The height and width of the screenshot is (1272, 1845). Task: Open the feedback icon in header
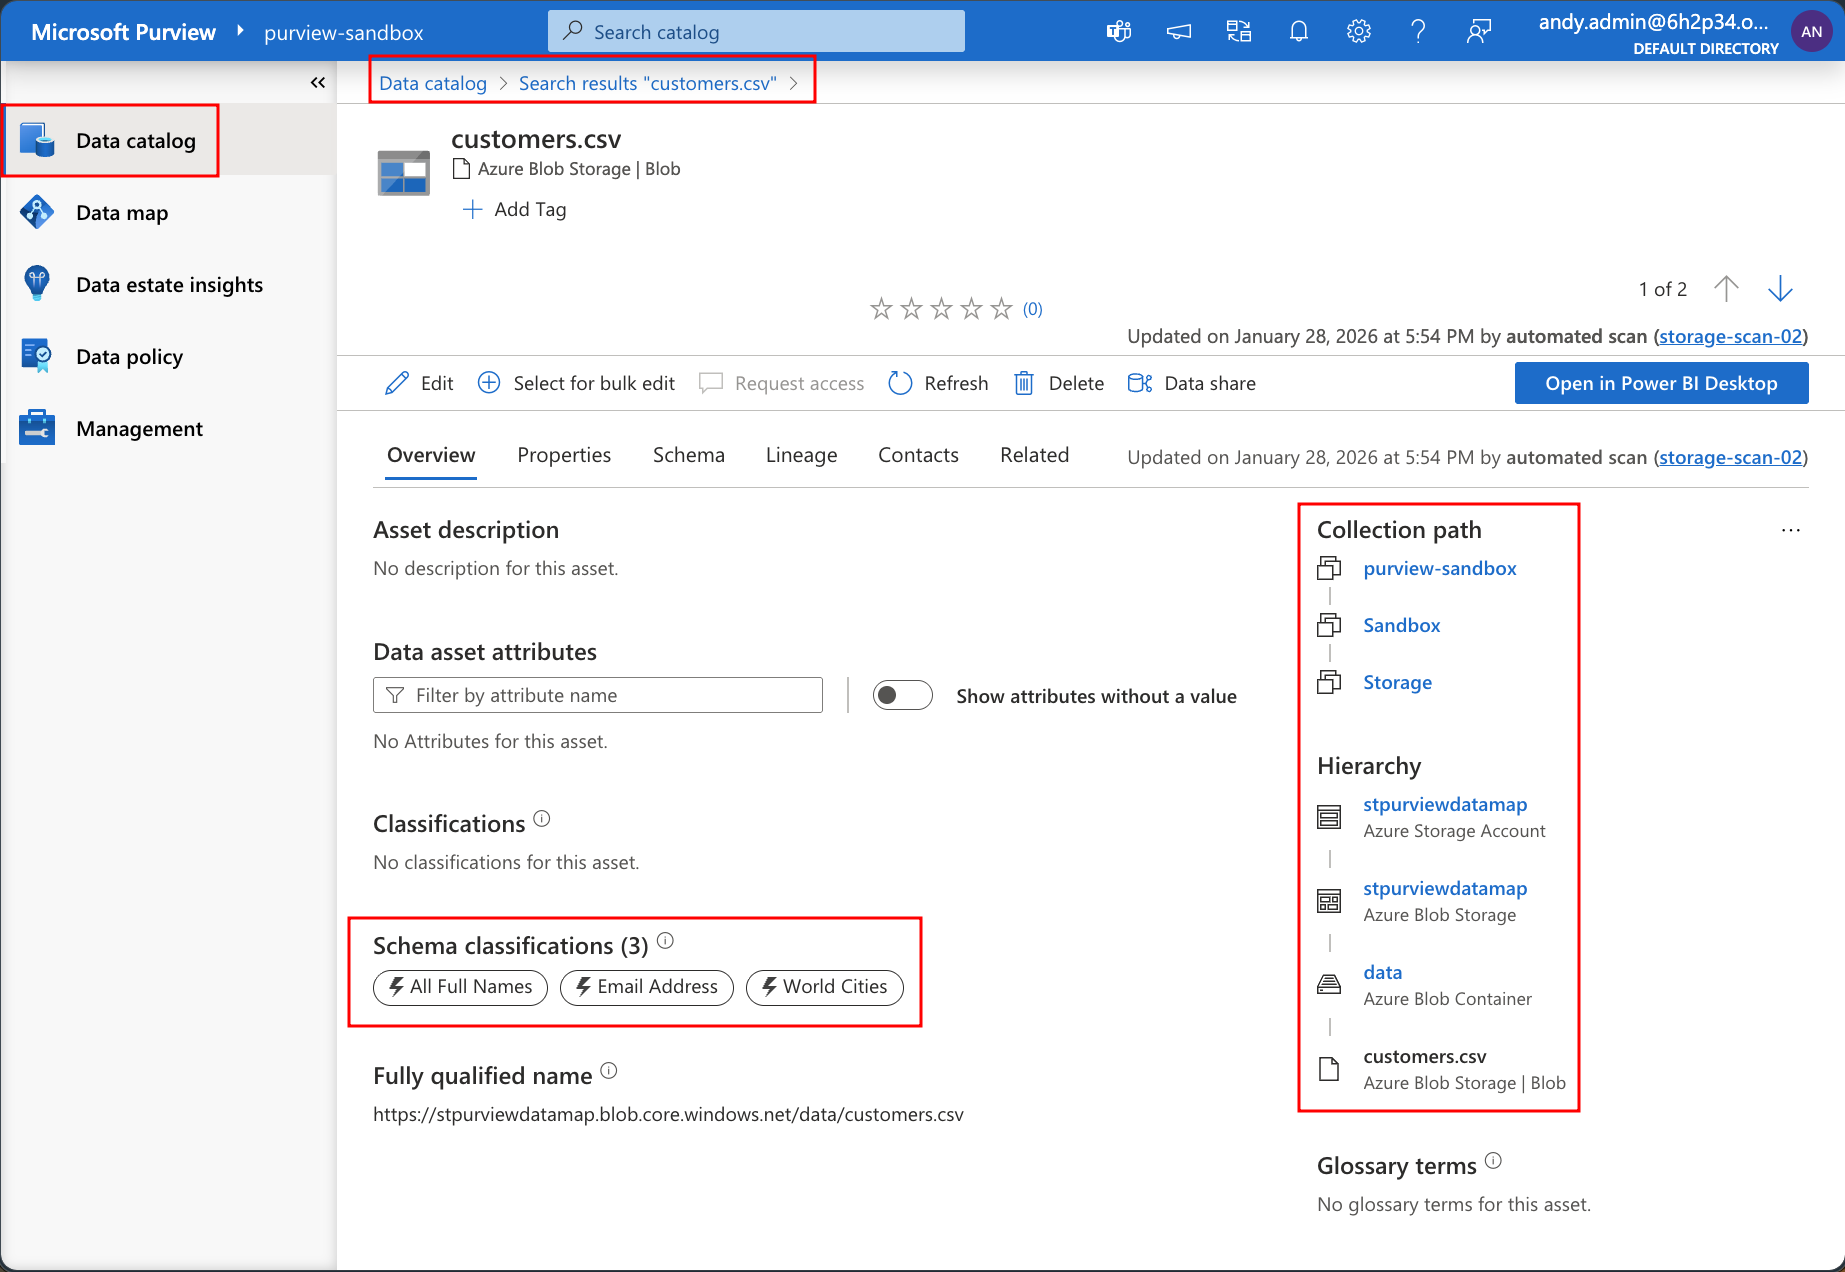pos(1478,32)
